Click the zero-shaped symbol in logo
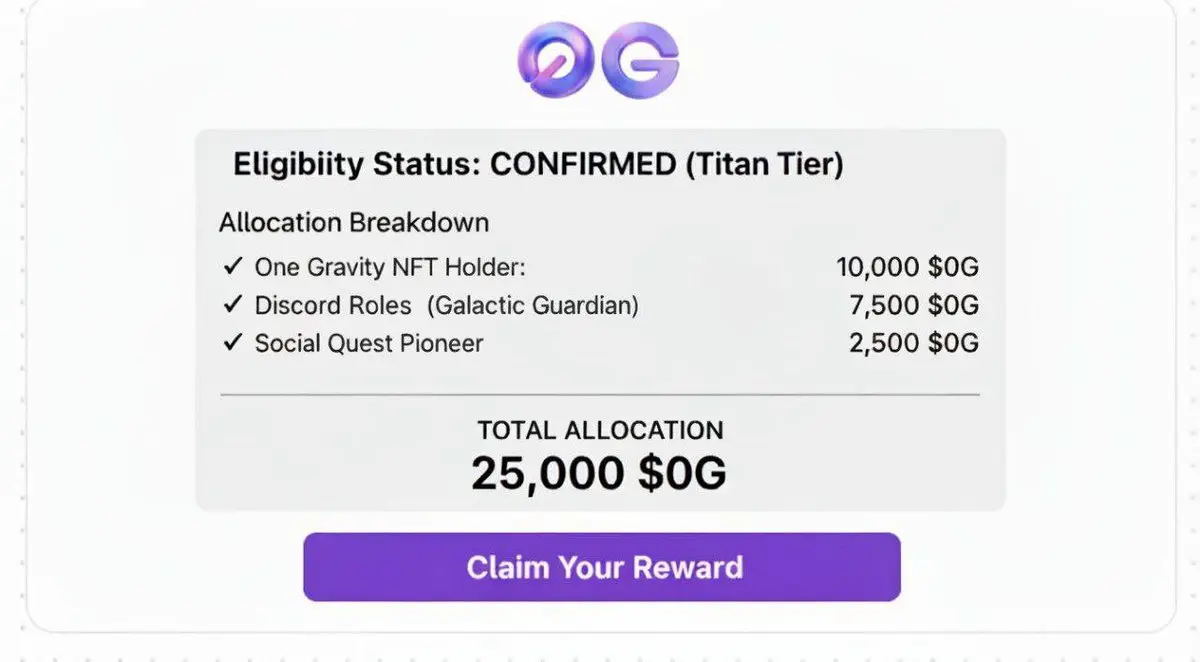Image resolution: width=1200 pixels, height=662 pixels. [x=556, y=60]
